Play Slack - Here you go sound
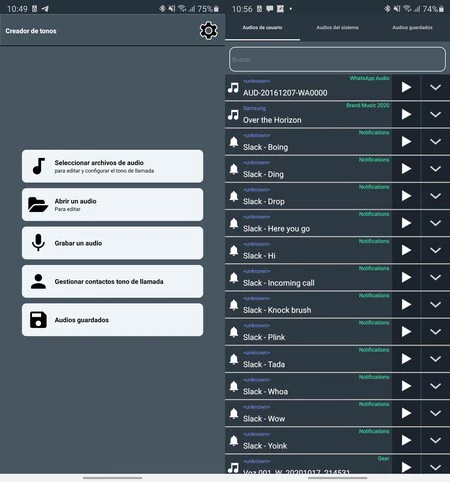 (x=406, y=223)
